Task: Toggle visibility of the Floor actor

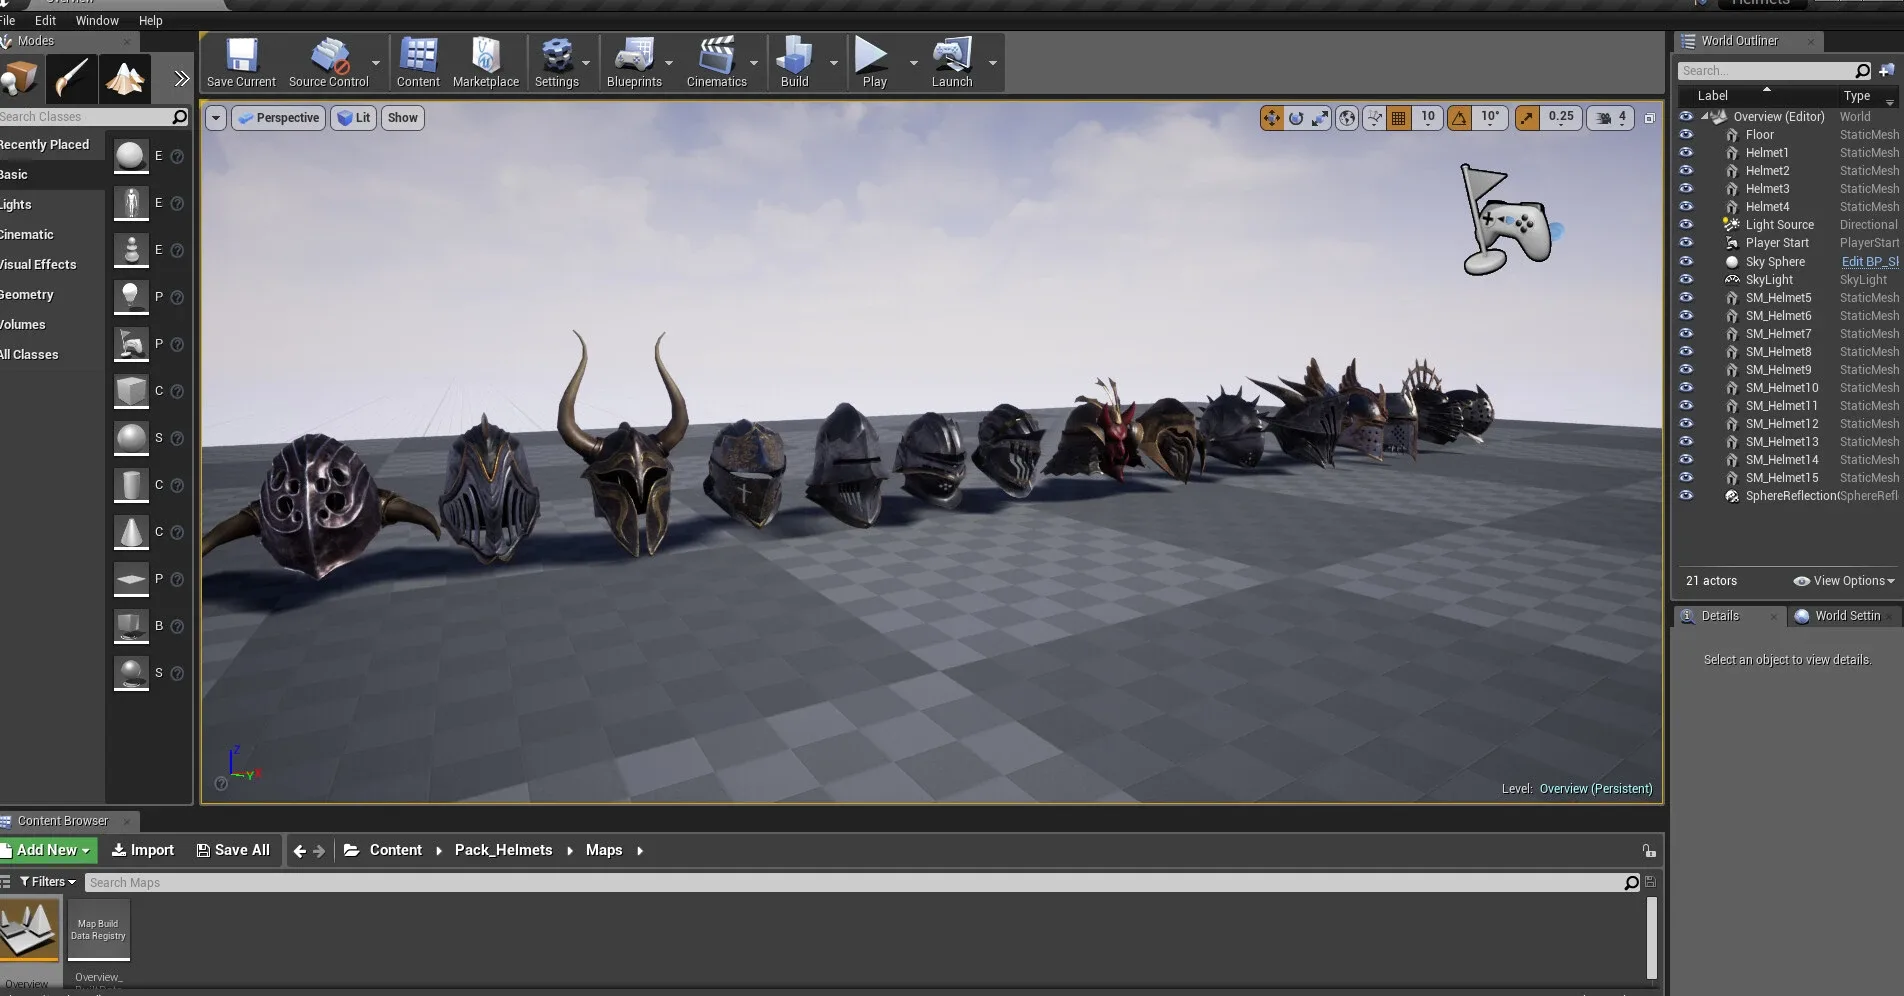Action: click(1686, 134)
